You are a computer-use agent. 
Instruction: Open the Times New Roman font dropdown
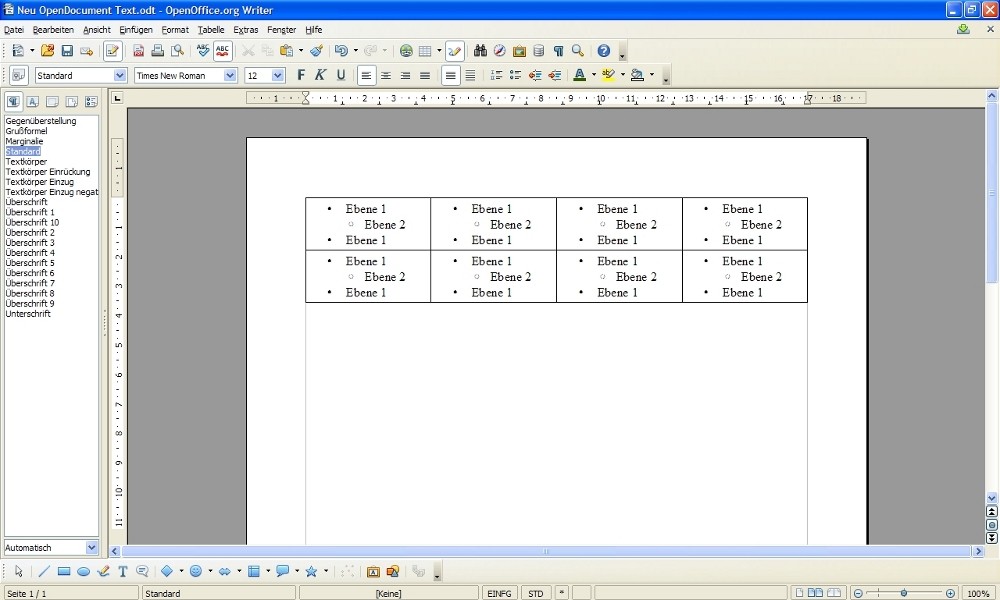point(230,76)
